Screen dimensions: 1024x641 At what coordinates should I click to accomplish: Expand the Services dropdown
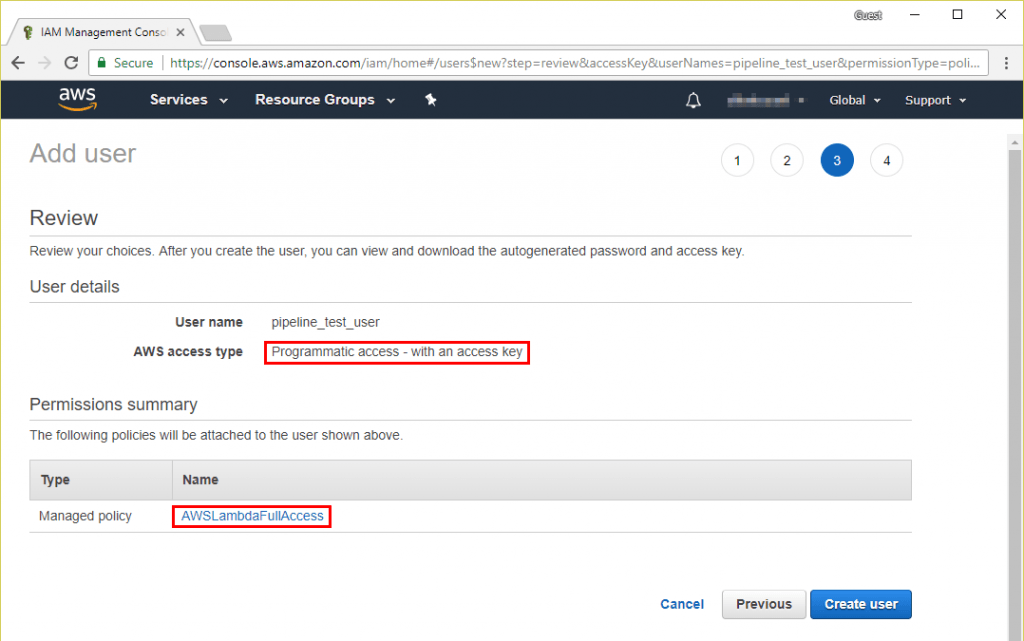pos(188,100)
